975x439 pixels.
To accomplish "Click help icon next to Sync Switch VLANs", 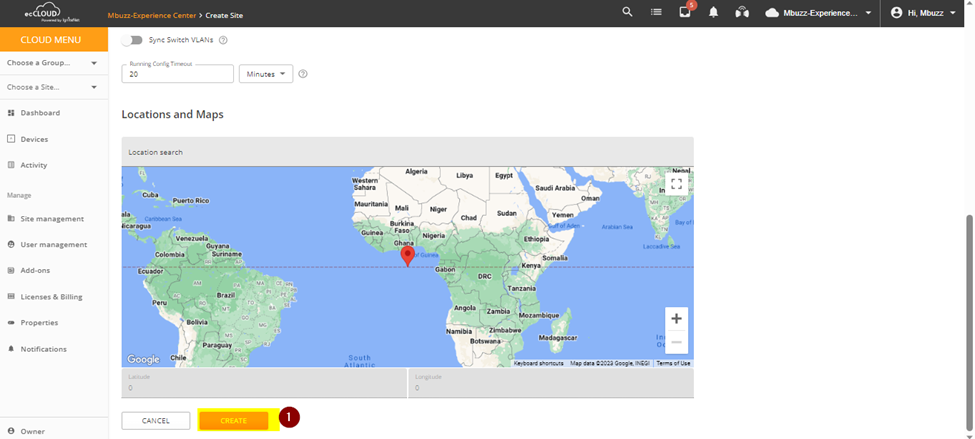I will 223,40.
